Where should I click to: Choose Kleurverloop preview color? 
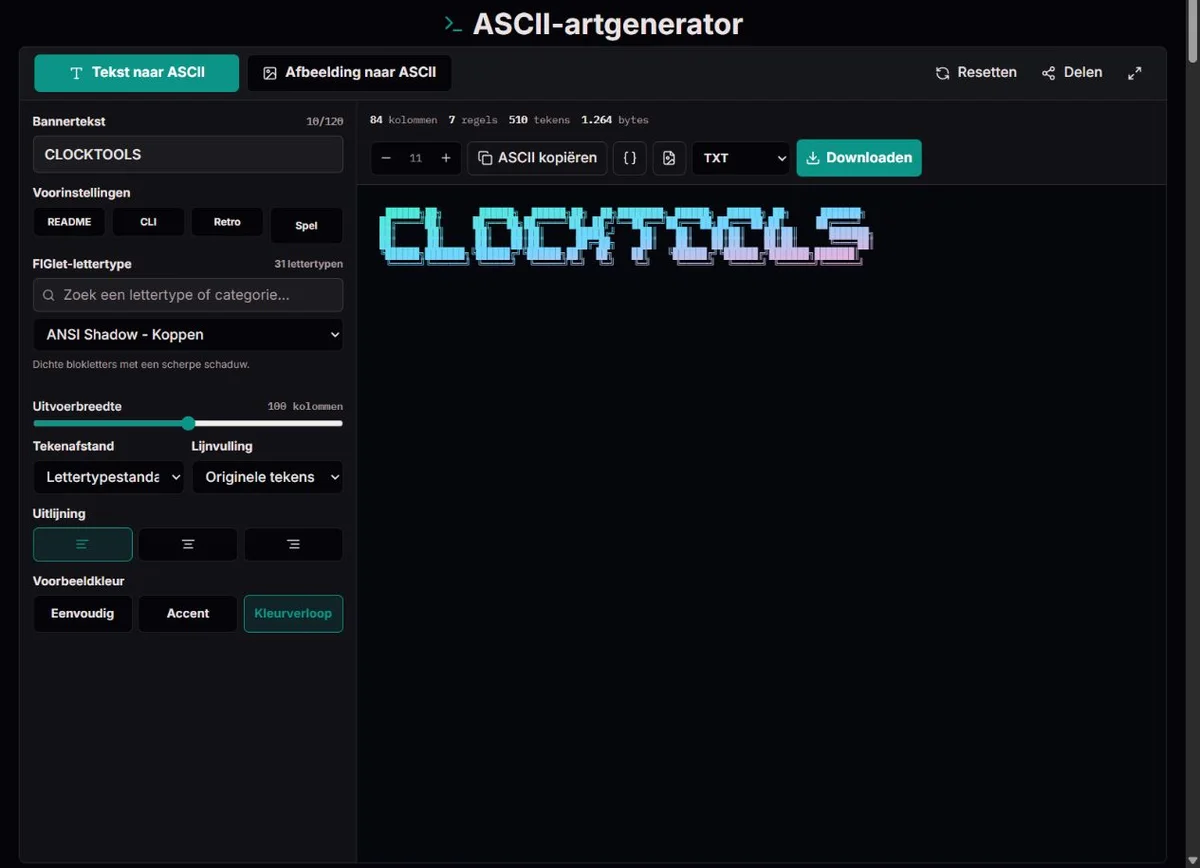(x=293, y=614)
